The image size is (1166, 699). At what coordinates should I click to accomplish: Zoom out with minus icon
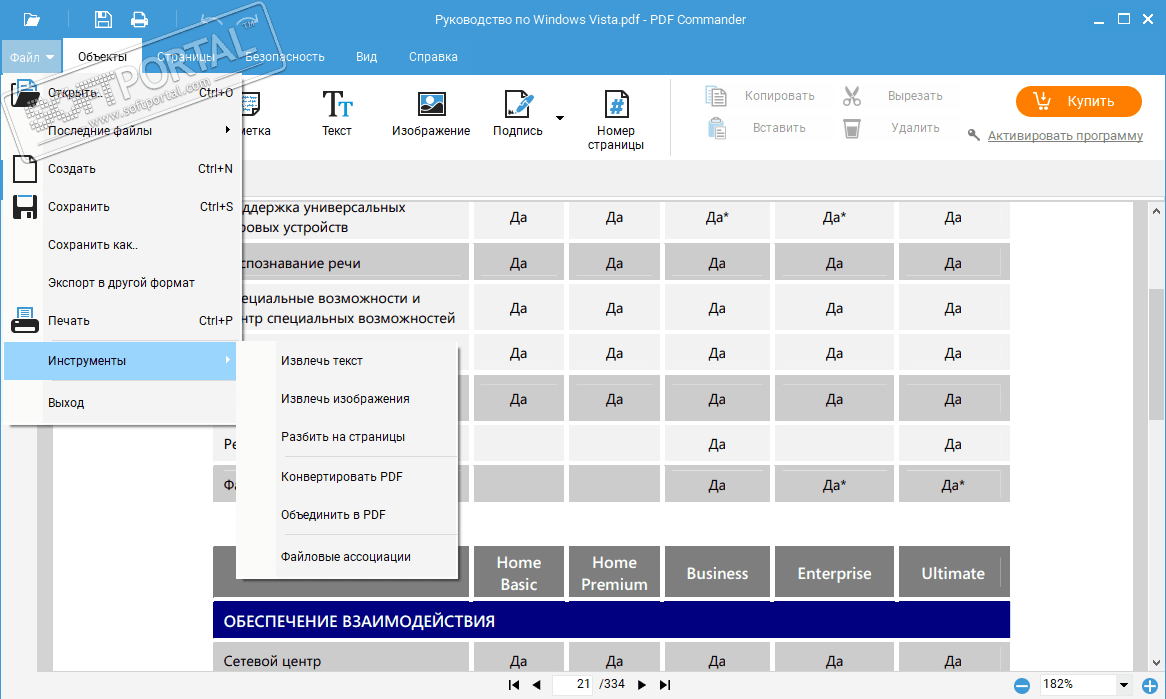click(x=1022, y=686)
